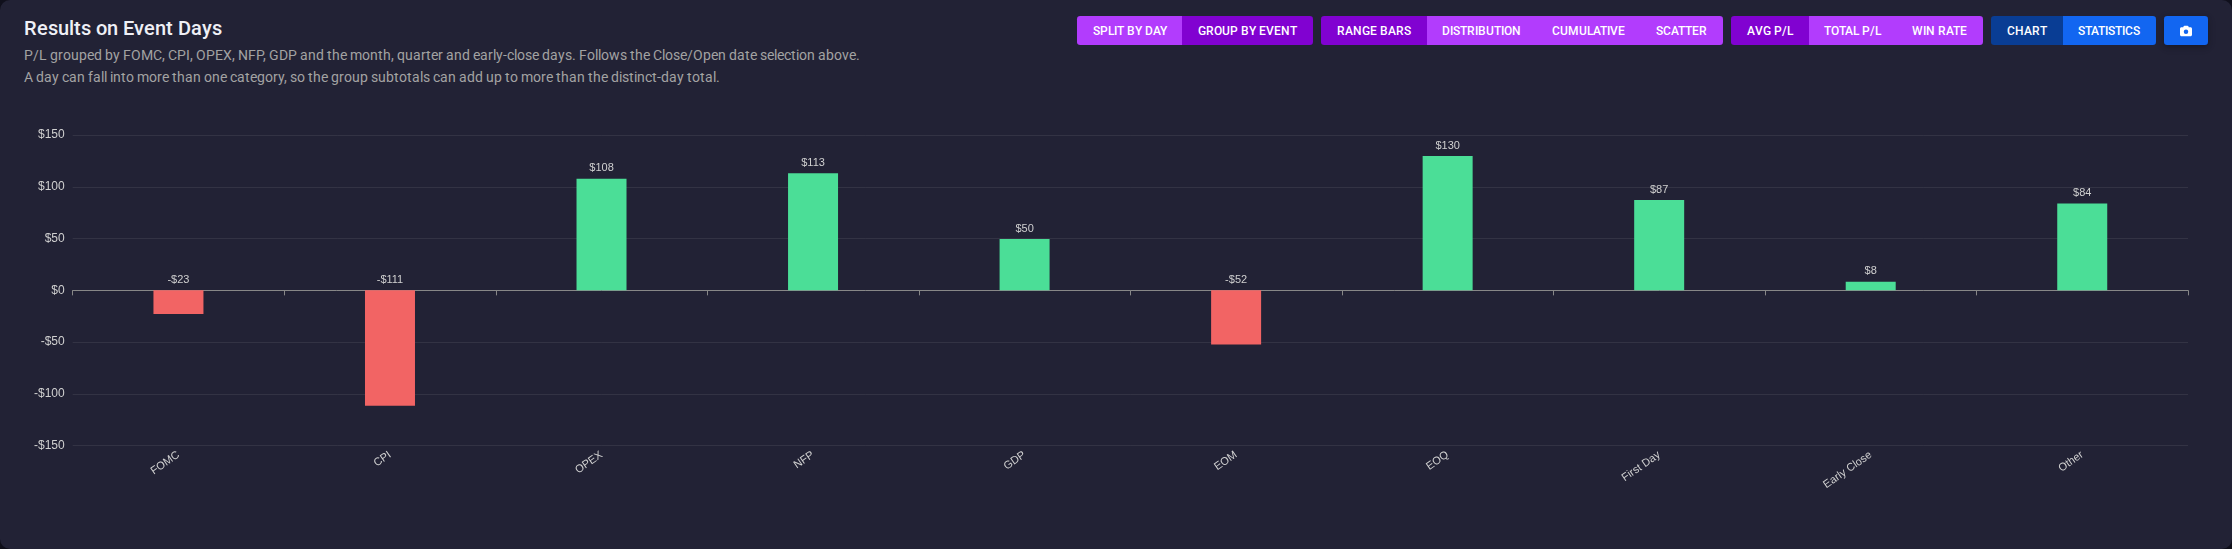Image resolution: width=2232 pixels, height=549 pixels.
Task: Open the Chart tab
Action: click(x=2027, y=31)
